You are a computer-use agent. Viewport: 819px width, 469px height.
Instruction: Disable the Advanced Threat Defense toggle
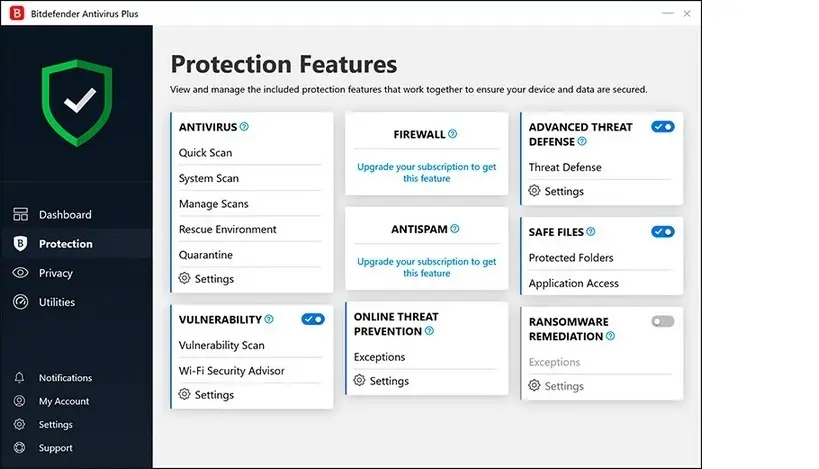click(663, 127)
